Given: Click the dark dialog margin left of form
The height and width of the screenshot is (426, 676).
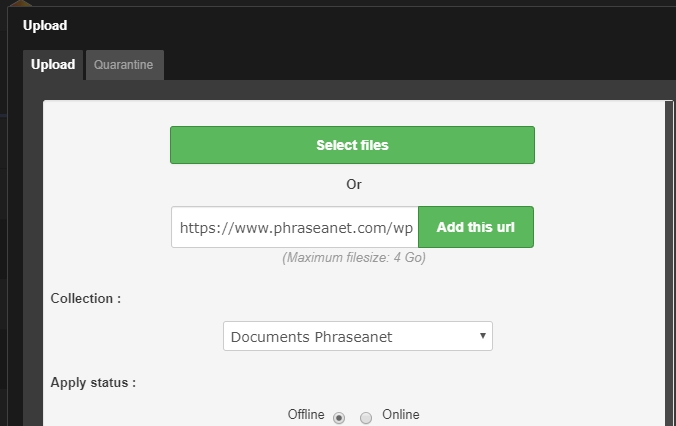Looking at the screenshot, I should [x=32, y=250].
